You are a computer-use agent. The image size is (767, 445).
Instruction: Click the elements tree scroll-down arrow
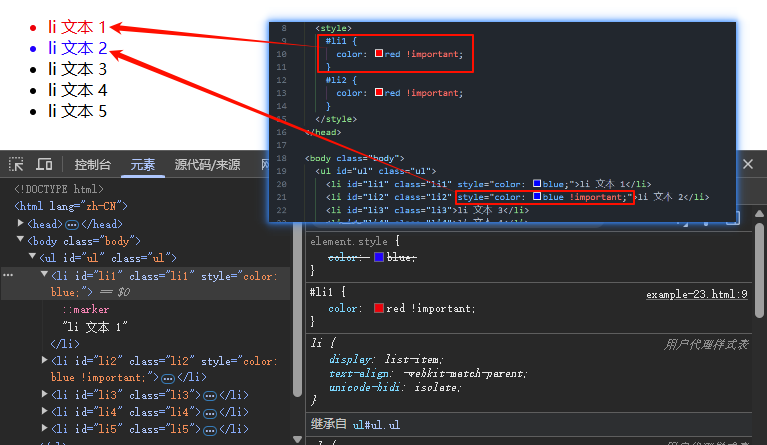tap(297, 439)
